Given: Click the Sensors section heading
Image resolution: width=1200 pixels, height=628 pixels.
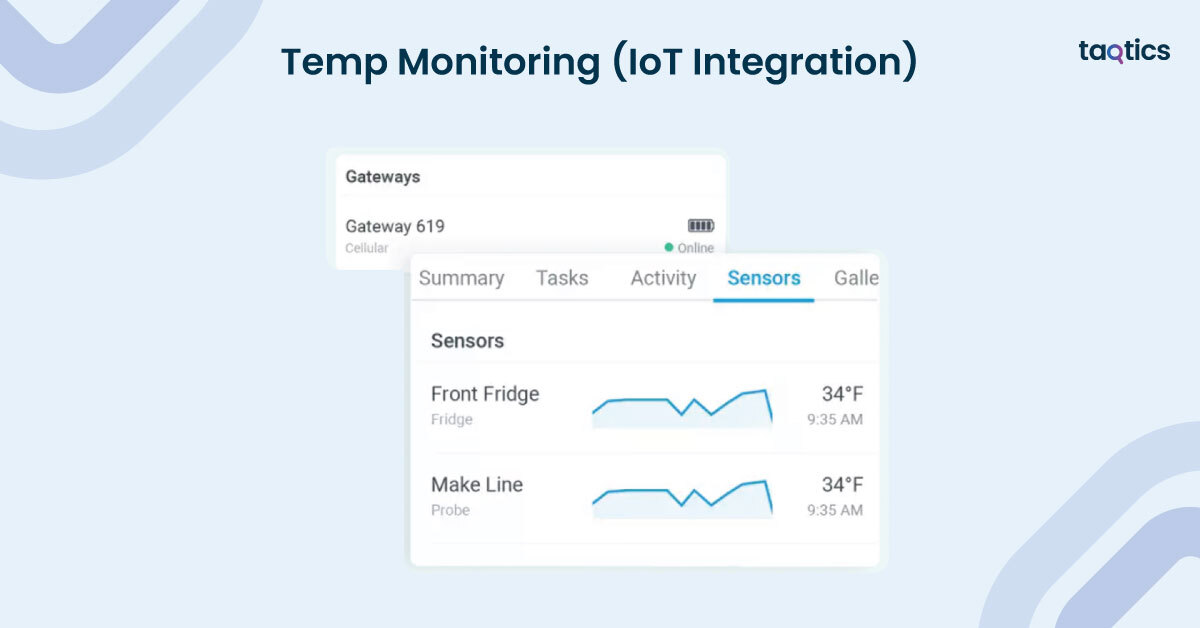Looking at the screenshot, I should click(467, 341).
